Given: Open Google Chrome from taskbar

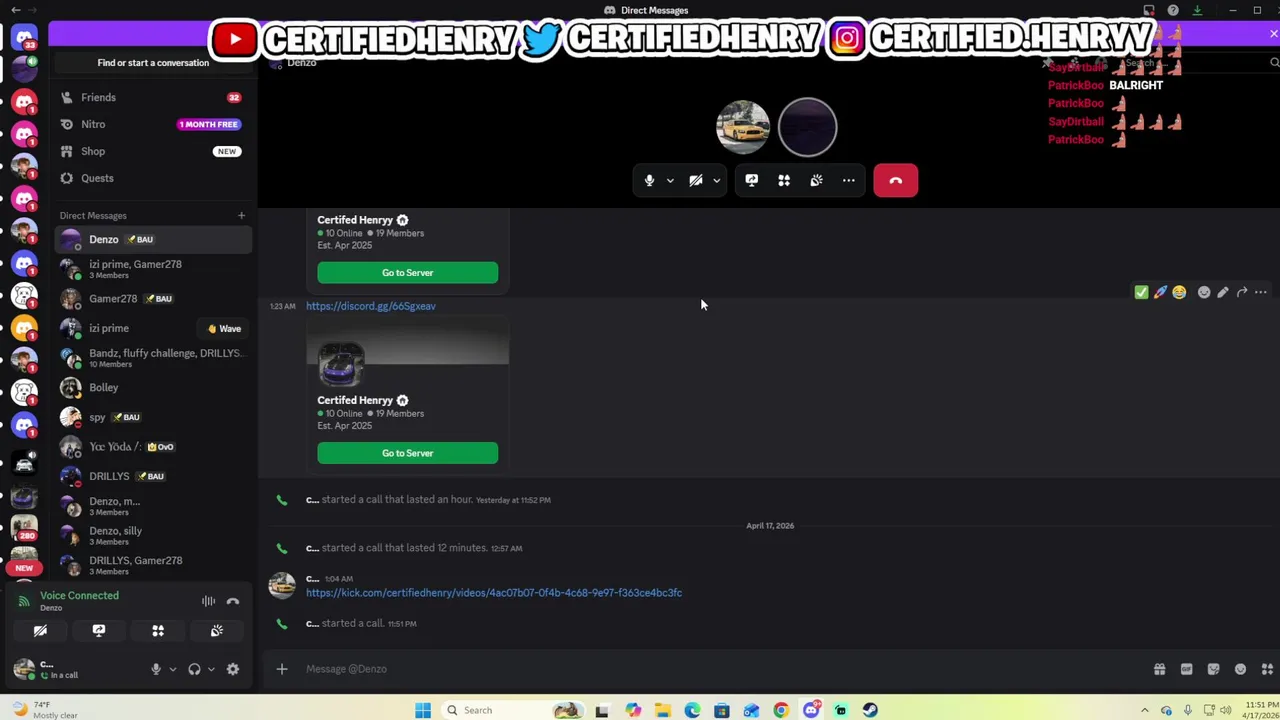Looking at the screenshot, I should (x=781, y=710).
